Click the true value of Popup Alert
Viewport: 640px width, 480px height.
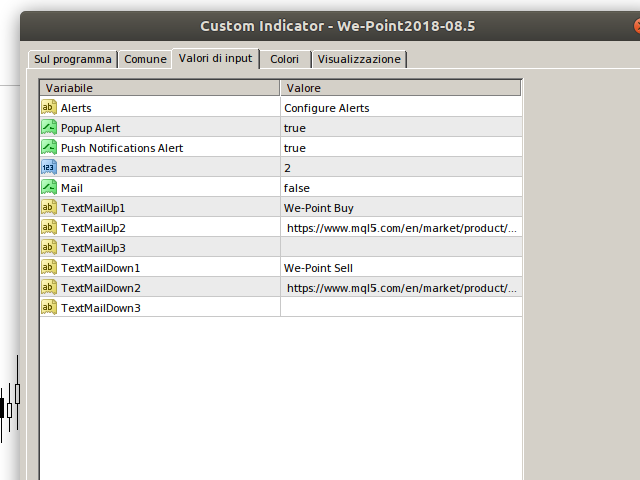pos(401,128)
